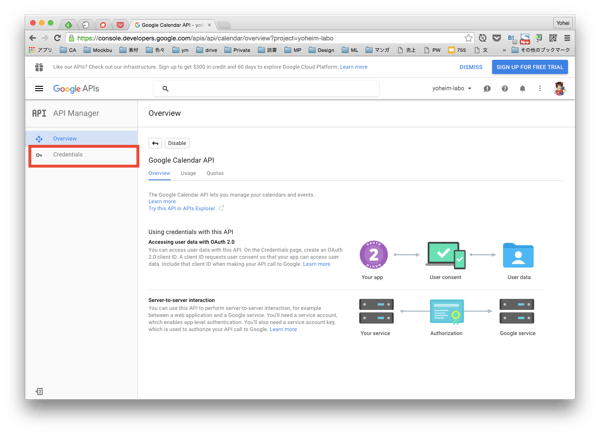The width and height of the screenshot is (600, 435).
Task: Go back using the browser back arrow
Action: (33, 38)
